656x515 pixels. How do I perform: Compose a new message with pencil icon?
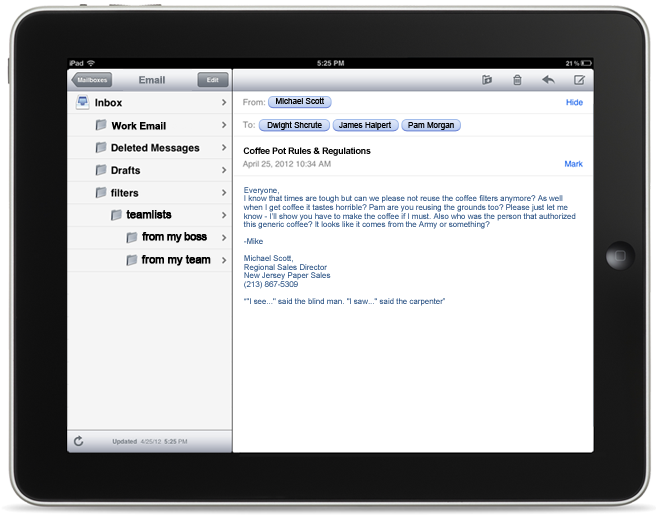point(579,79)
